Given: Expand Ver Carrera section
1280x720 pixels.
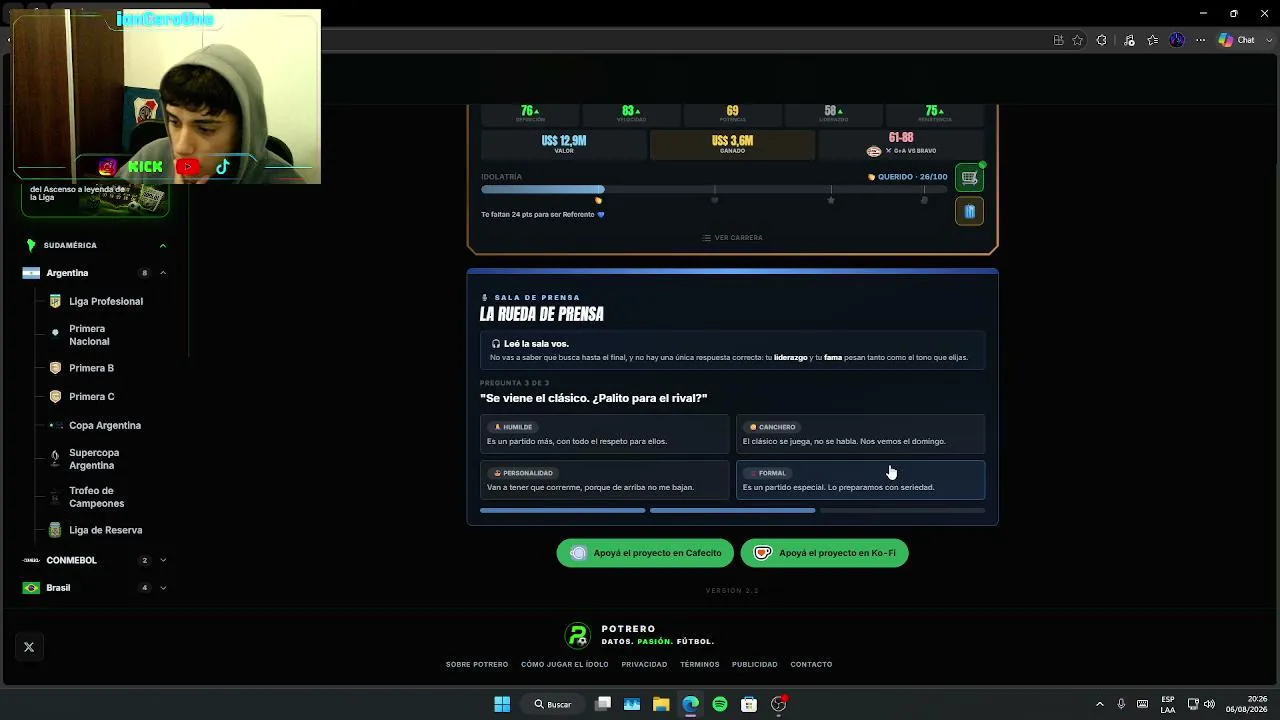Looking at the screenshot, I should pyautogui.click(x=732, y=238).
